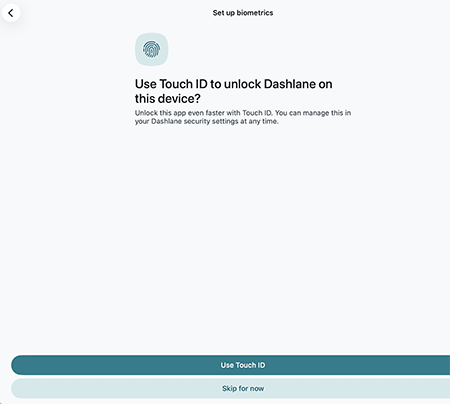Choose Skip for now
450x404 pixels.
(231, 388)
